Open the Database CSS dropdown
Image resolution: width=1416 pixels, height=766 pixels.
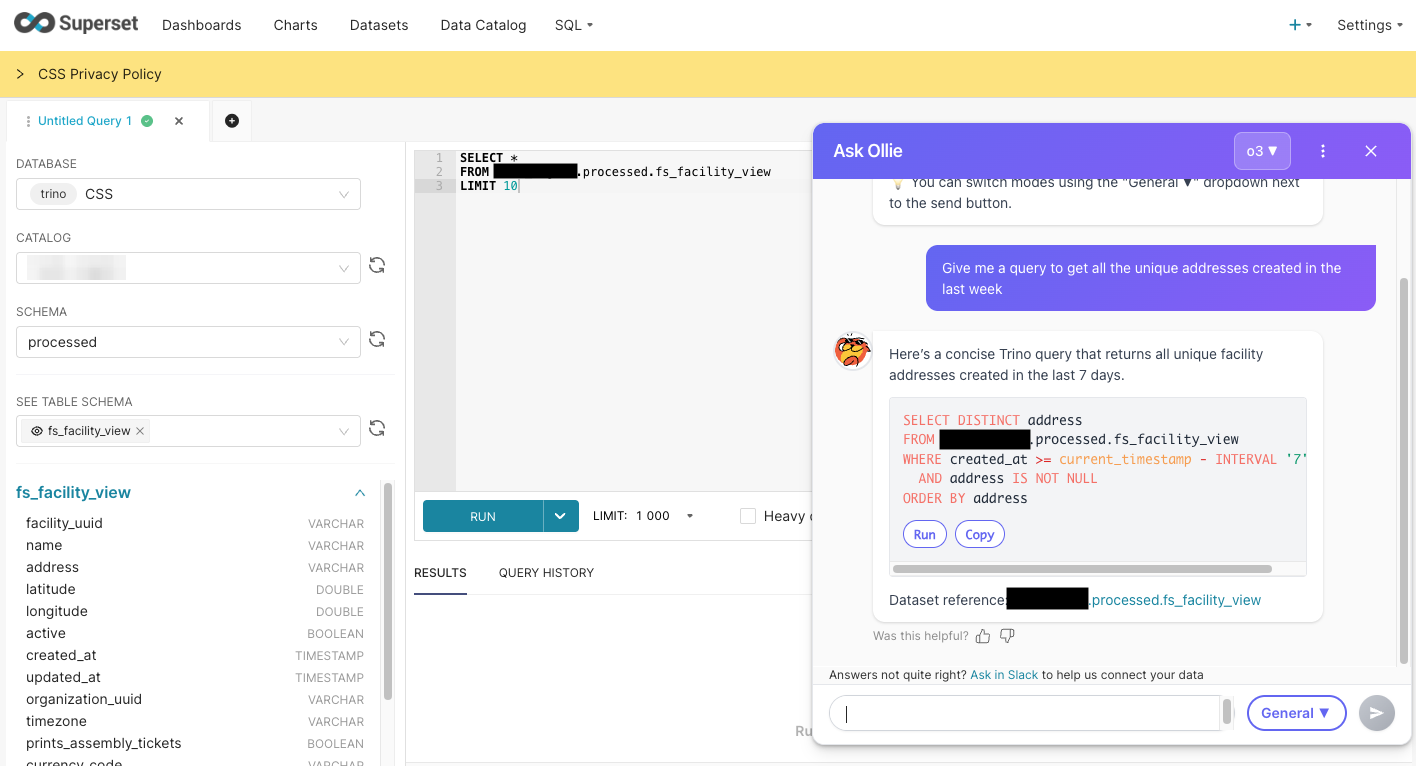[188, 194]
